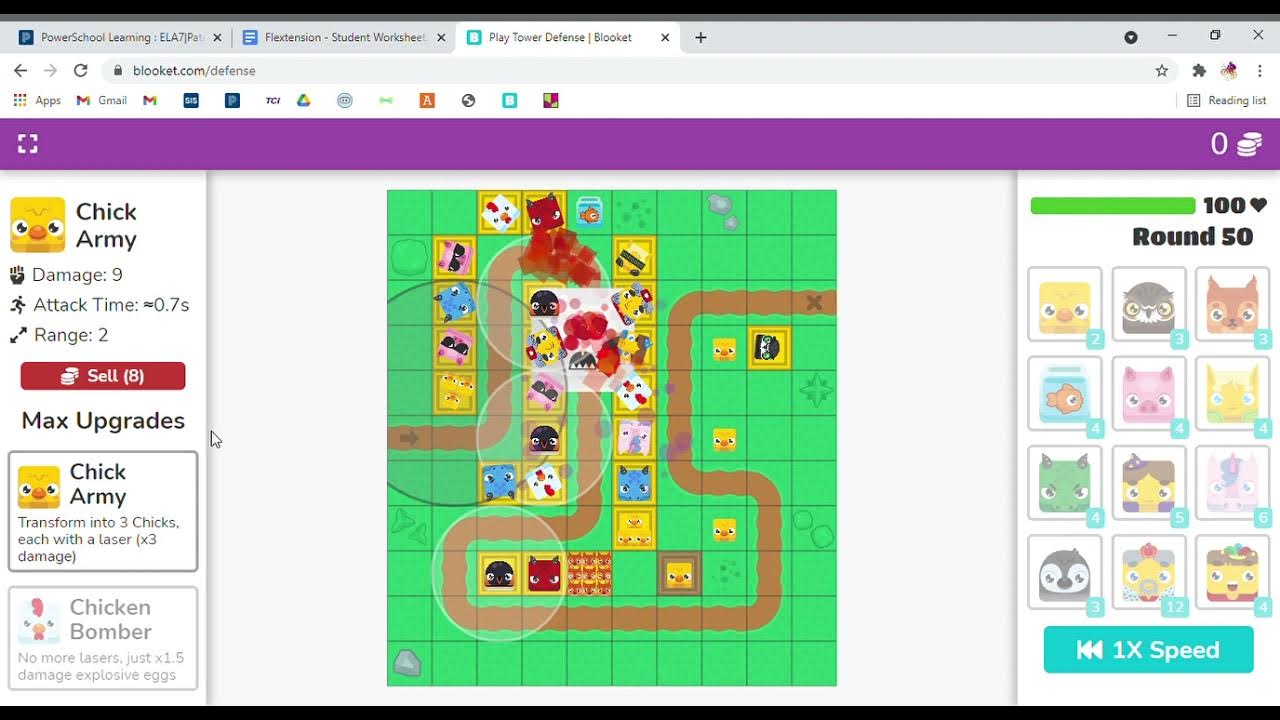
Task: Select the Jester tower in shop
Action: click(x=1232, y=572)
